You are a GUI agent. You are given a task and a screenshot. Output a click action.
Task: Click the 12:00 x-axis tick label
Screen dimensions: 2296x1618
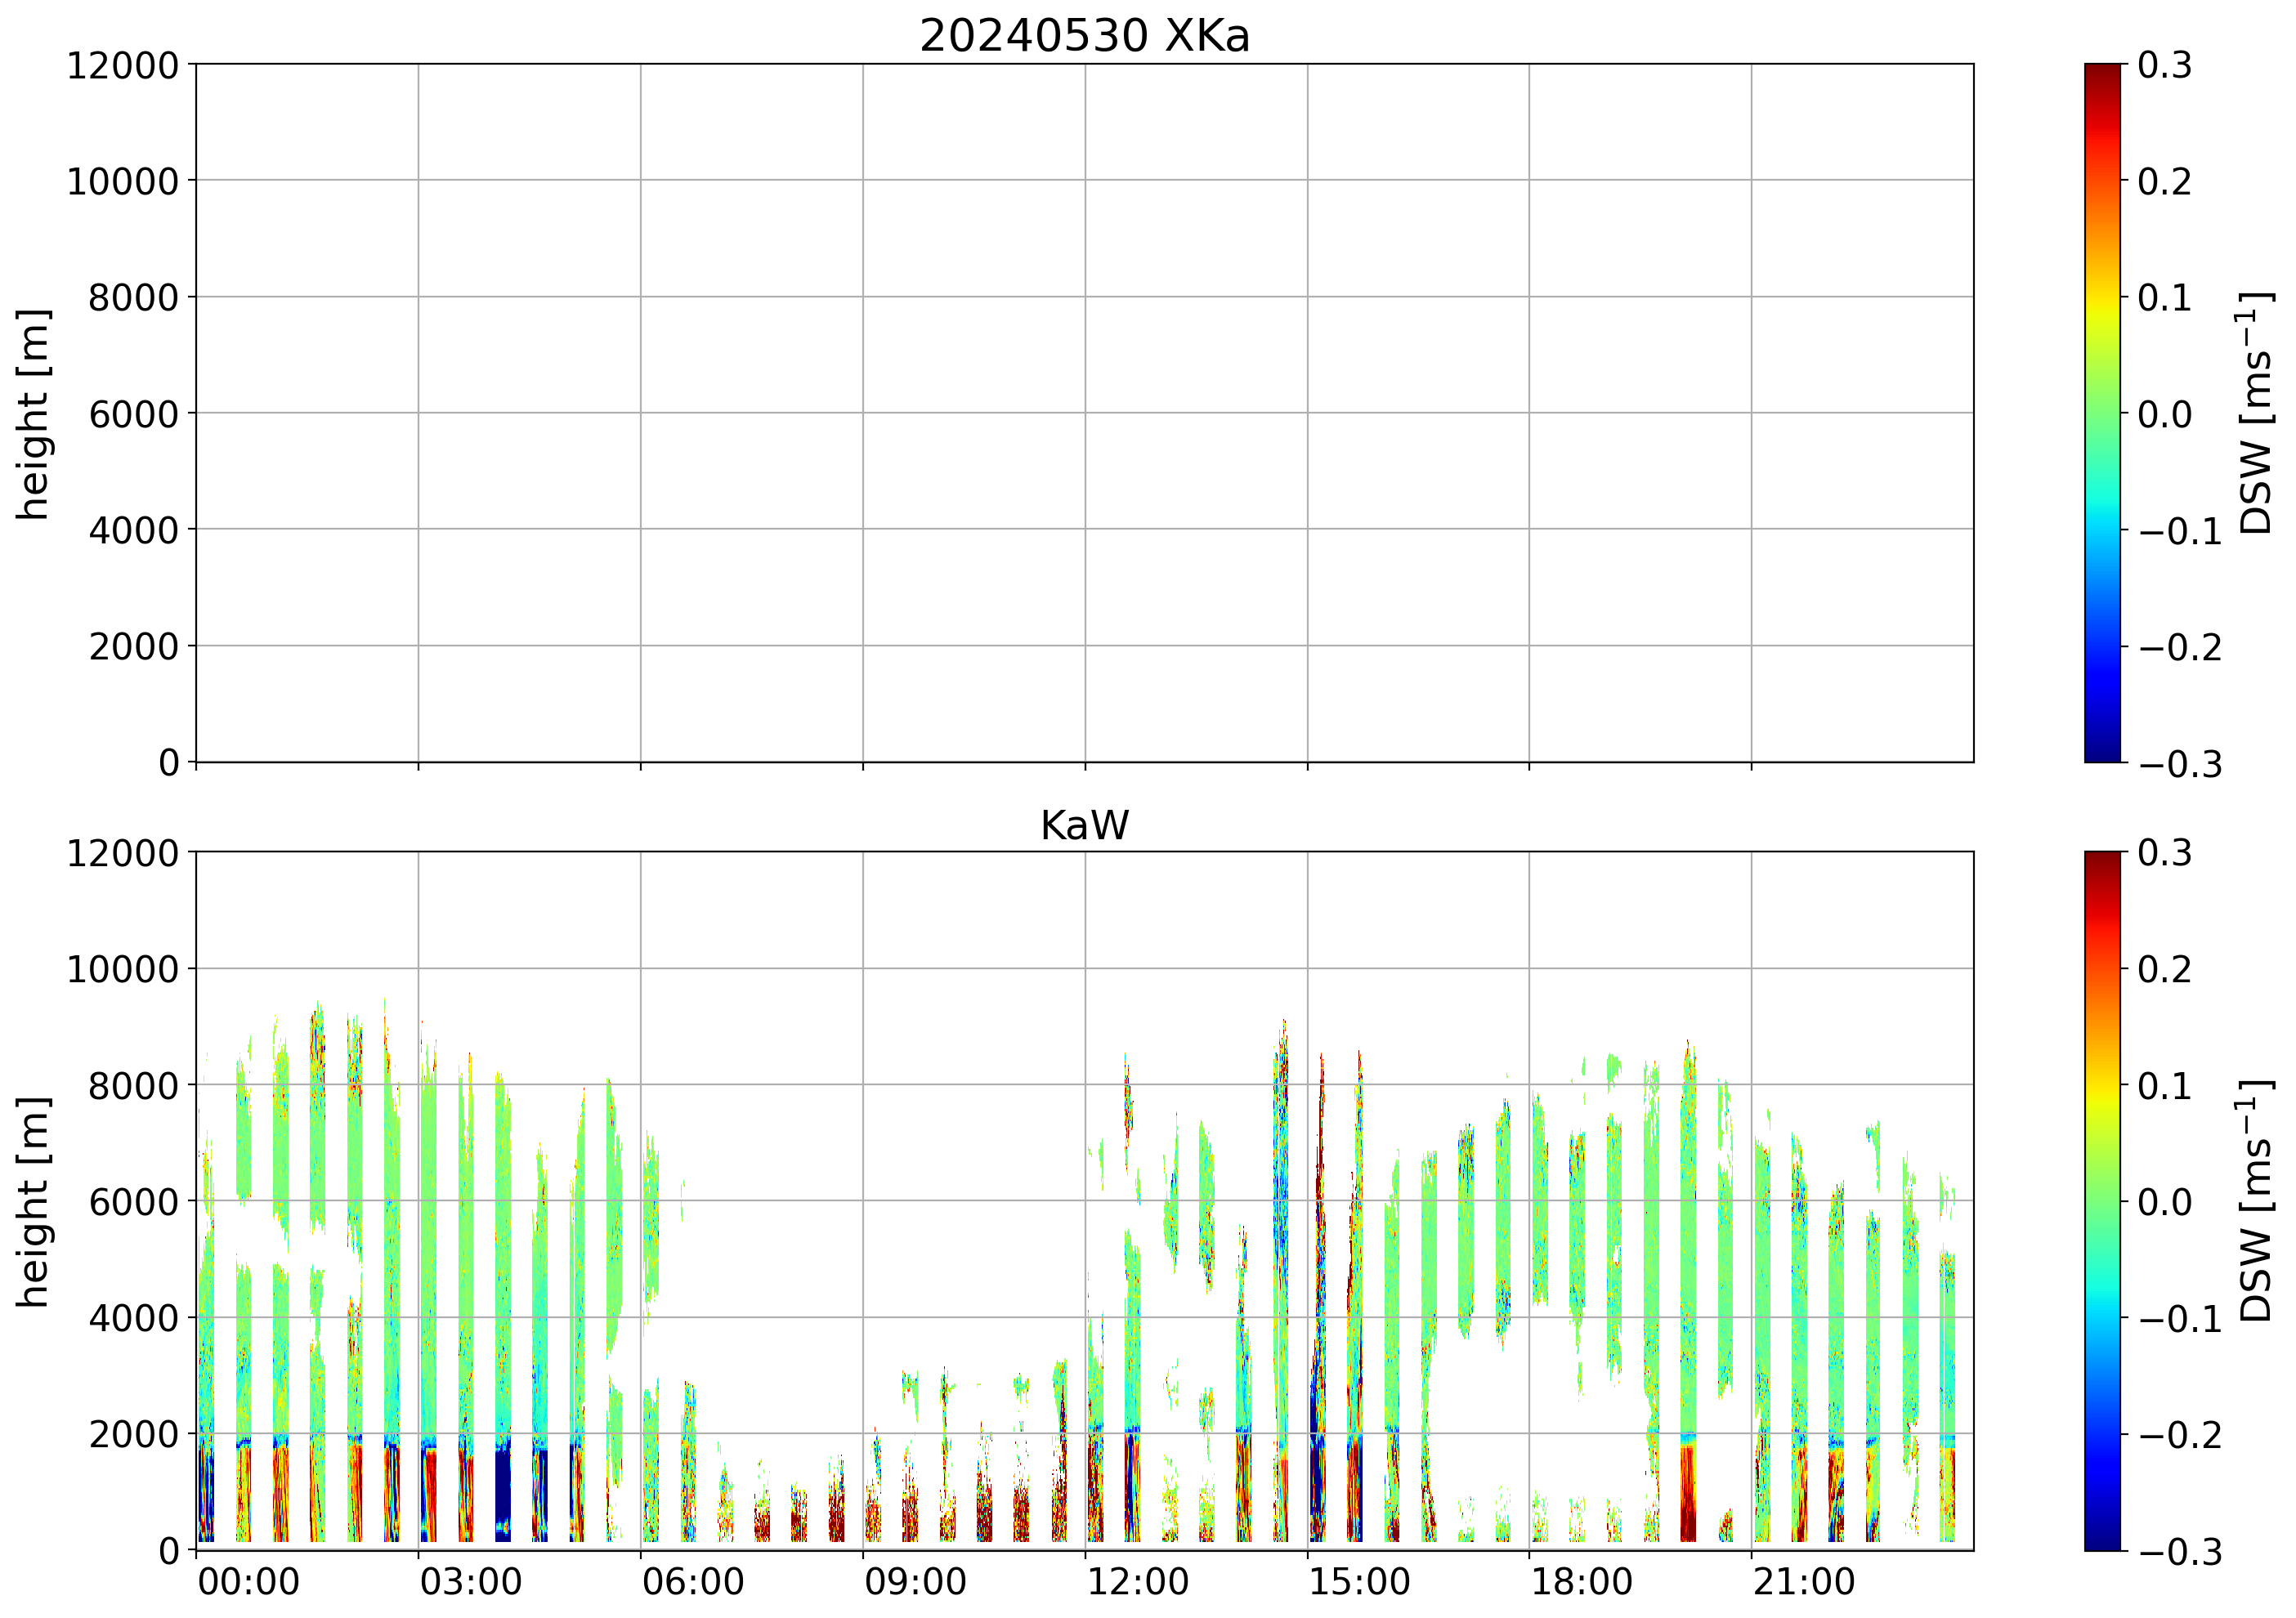point(1137,1582)
